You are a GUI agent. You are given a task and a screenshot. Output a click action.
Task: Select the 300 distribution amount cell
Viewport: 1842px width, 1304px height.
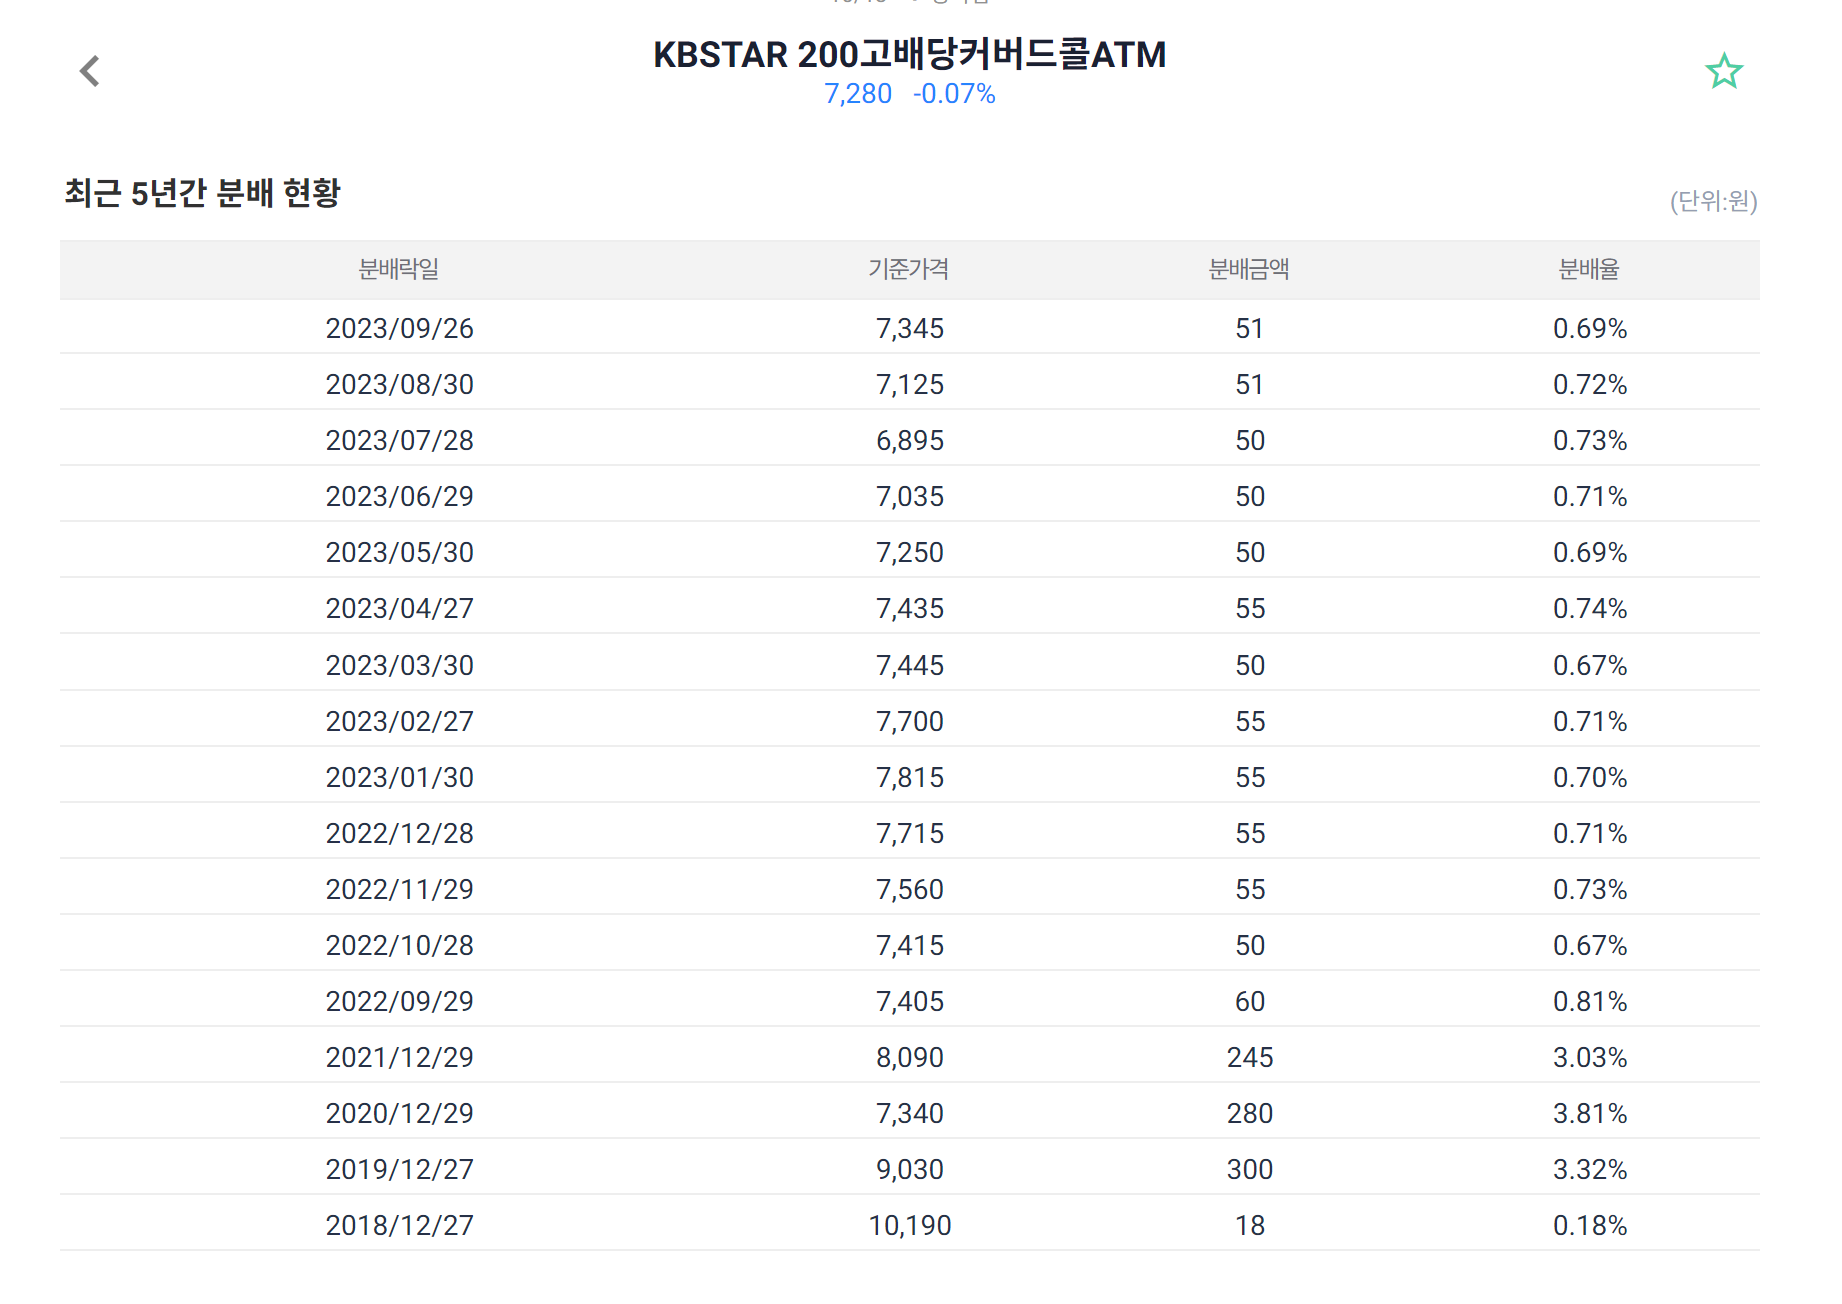click(1250, 1169)
